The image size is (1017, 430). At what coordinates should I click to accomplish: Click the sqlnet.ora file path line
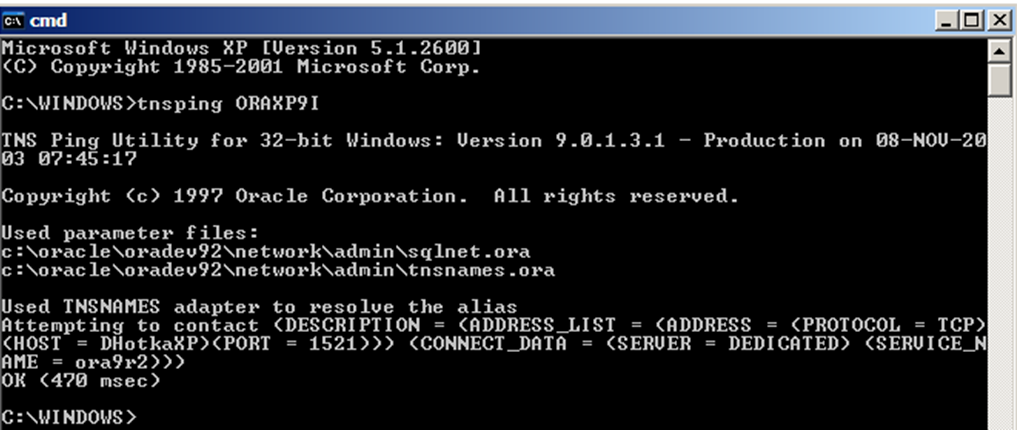click(x=266, y=252)
